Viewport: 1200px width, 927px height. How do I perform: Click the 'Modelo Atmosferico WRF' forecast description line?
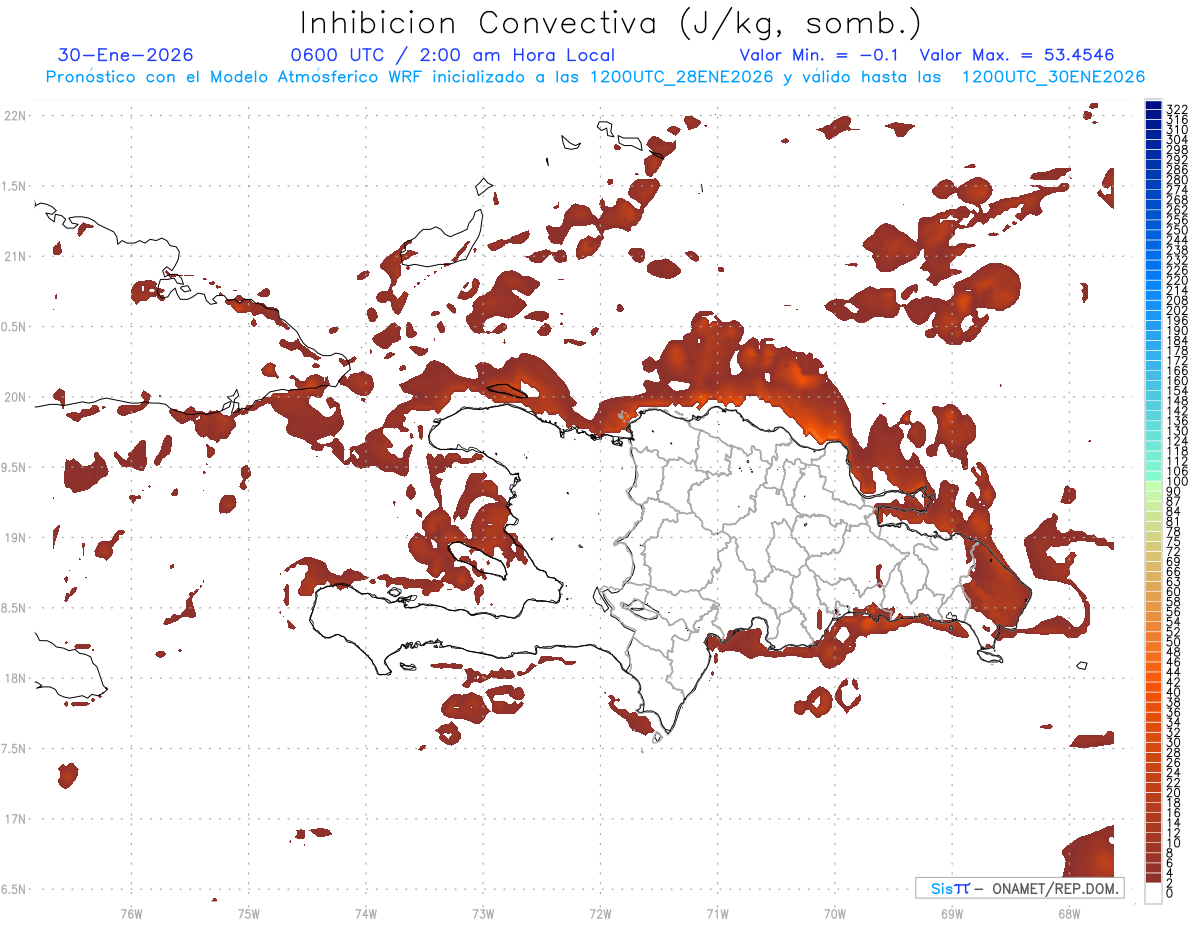(x=595, y=77)
